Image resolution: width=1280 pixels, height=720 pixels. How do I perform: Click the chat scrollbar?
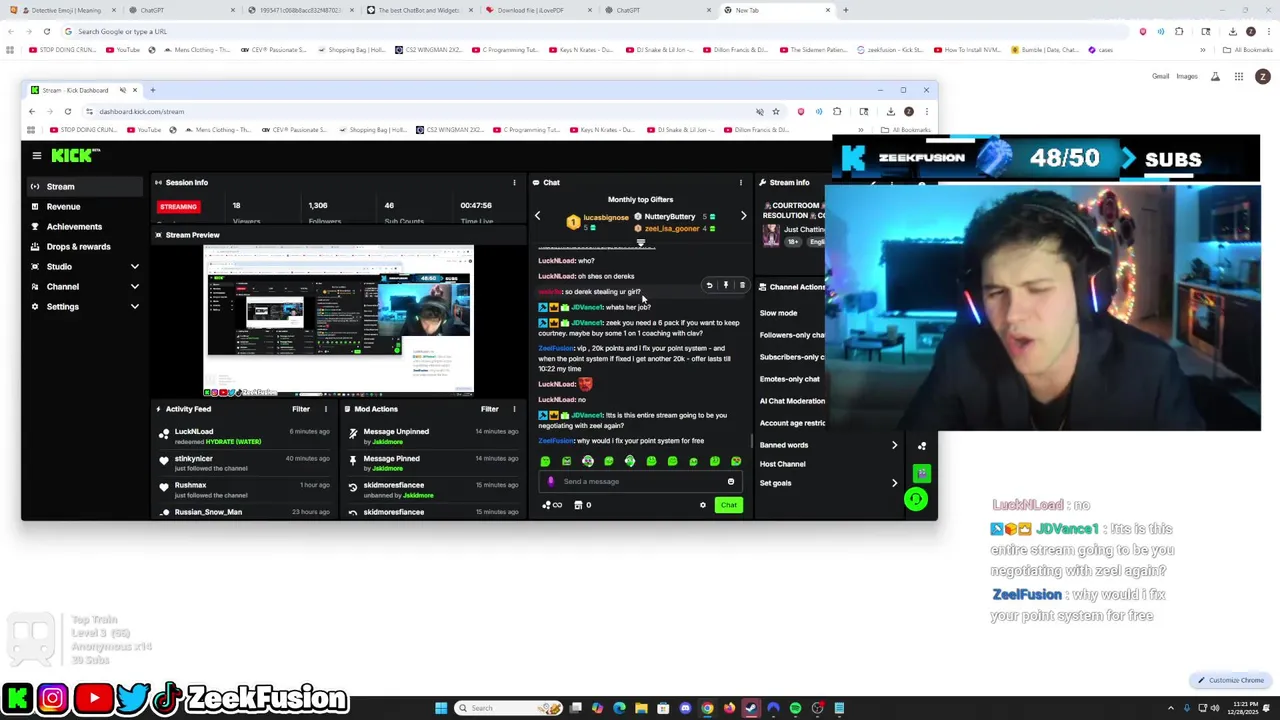point(752,441)
